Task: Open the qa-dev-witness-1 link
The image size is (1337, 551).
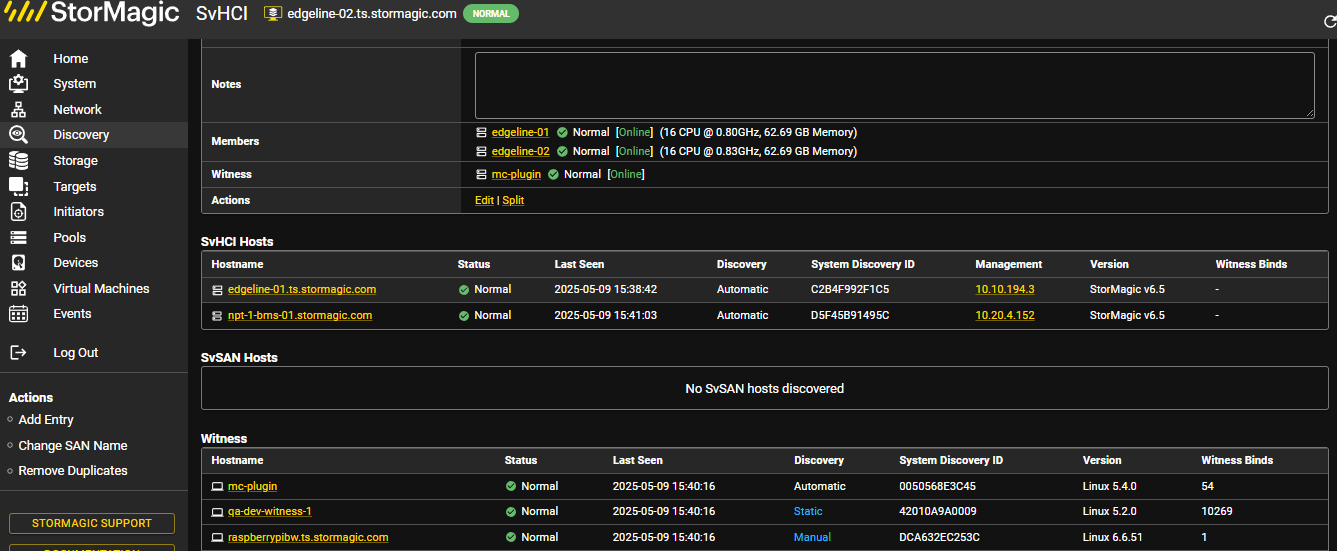Action: coord(270,512)
